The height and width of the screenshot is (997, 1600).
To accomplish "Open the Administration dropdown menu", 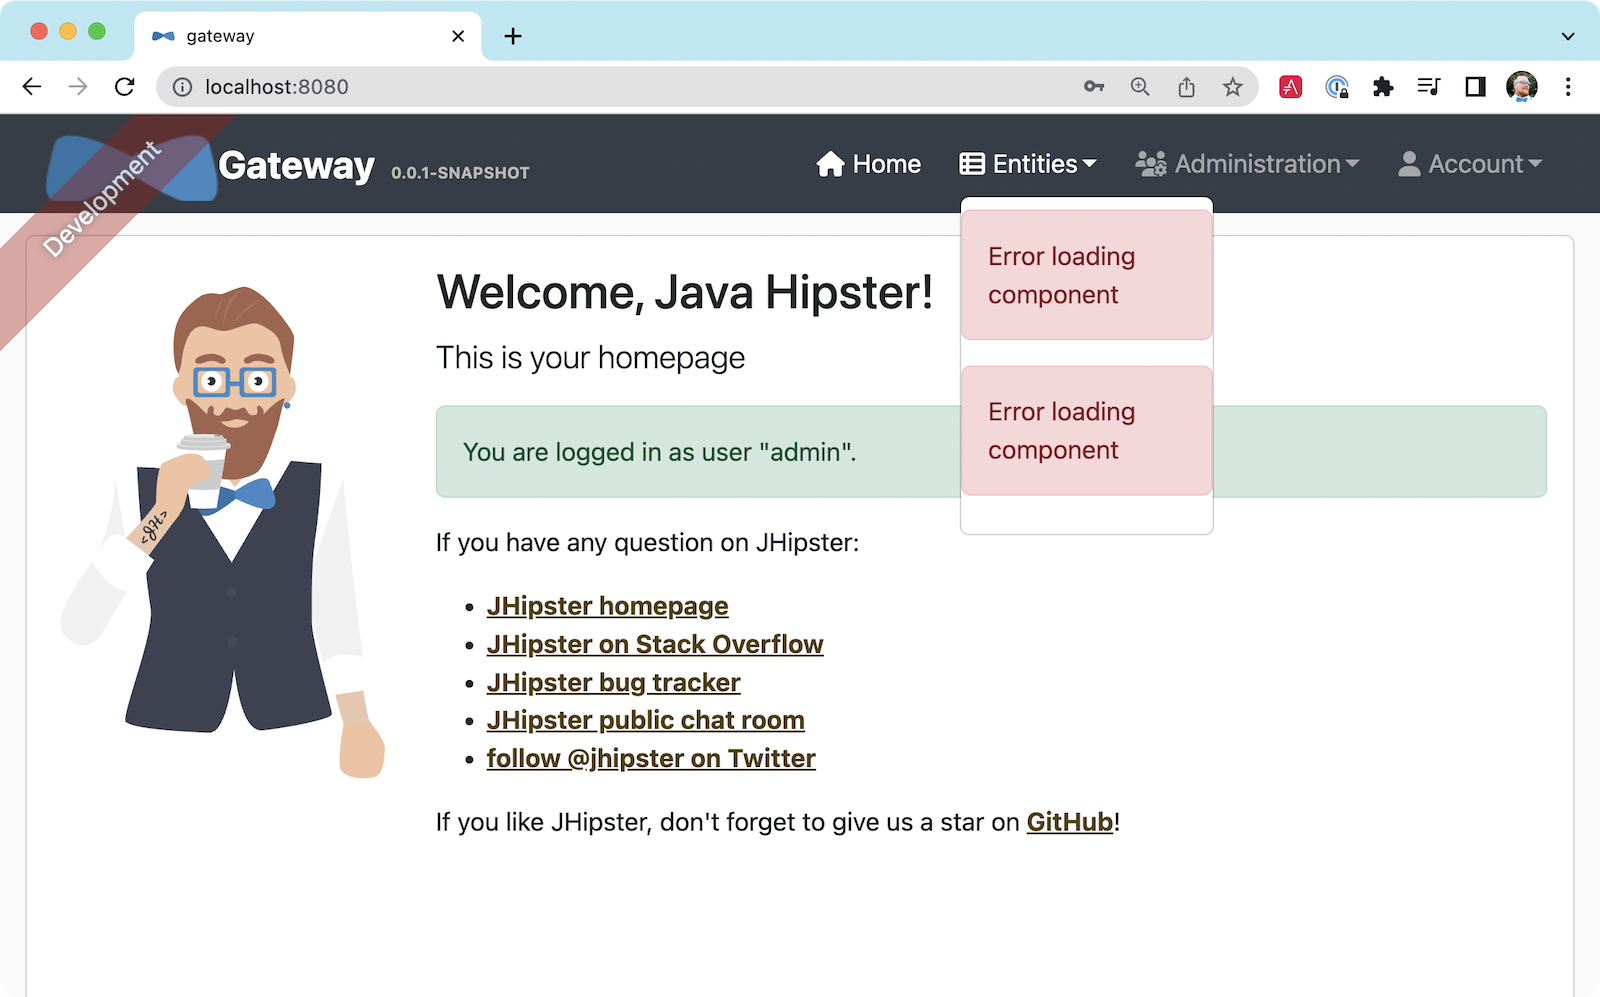I will tap(1247, 164).
